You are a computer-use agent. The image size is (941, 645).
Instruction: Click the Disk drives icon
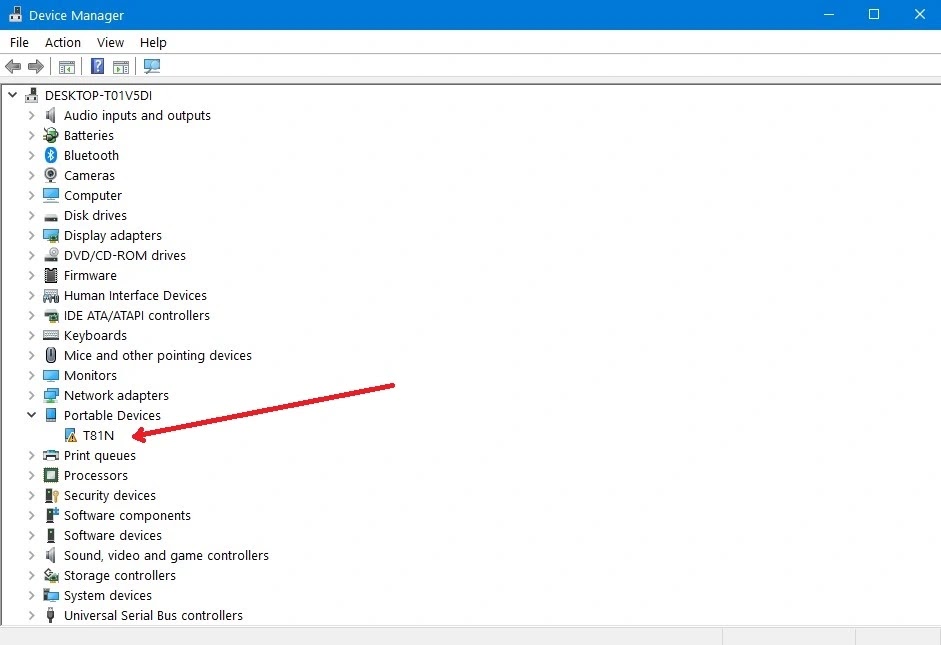coord(51,216)
